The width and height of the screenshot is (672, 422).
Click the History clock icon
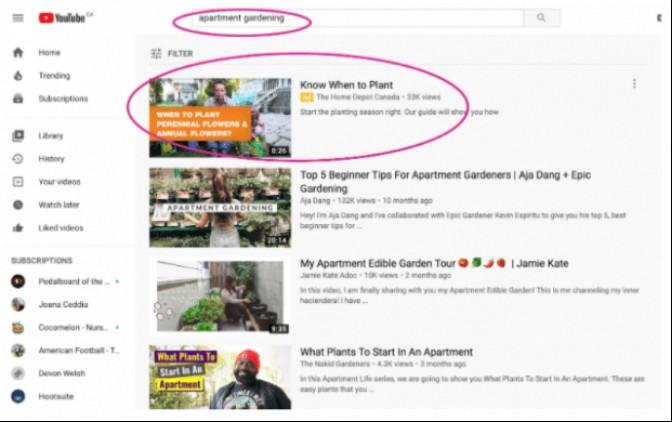18,159
